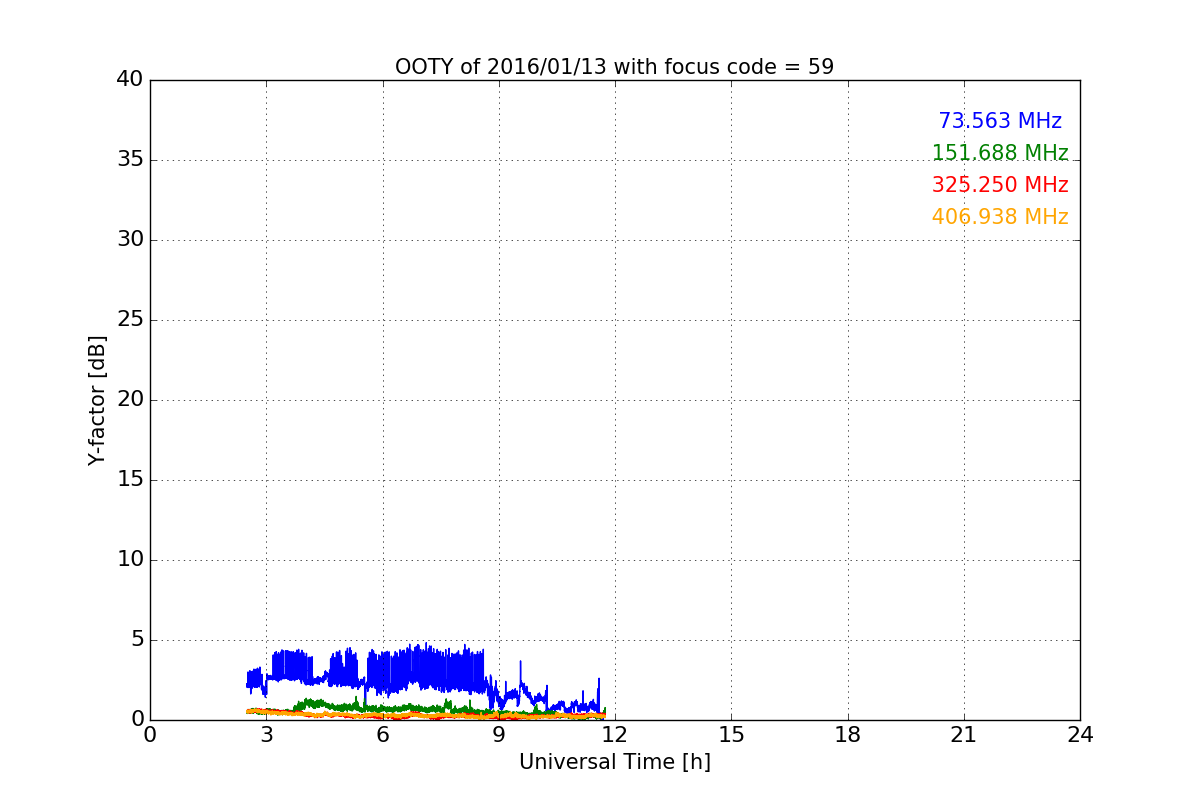Click the x-axis tick label '12'
The width and height of the screenshot is (1200, 800).
tap(615, 735)
